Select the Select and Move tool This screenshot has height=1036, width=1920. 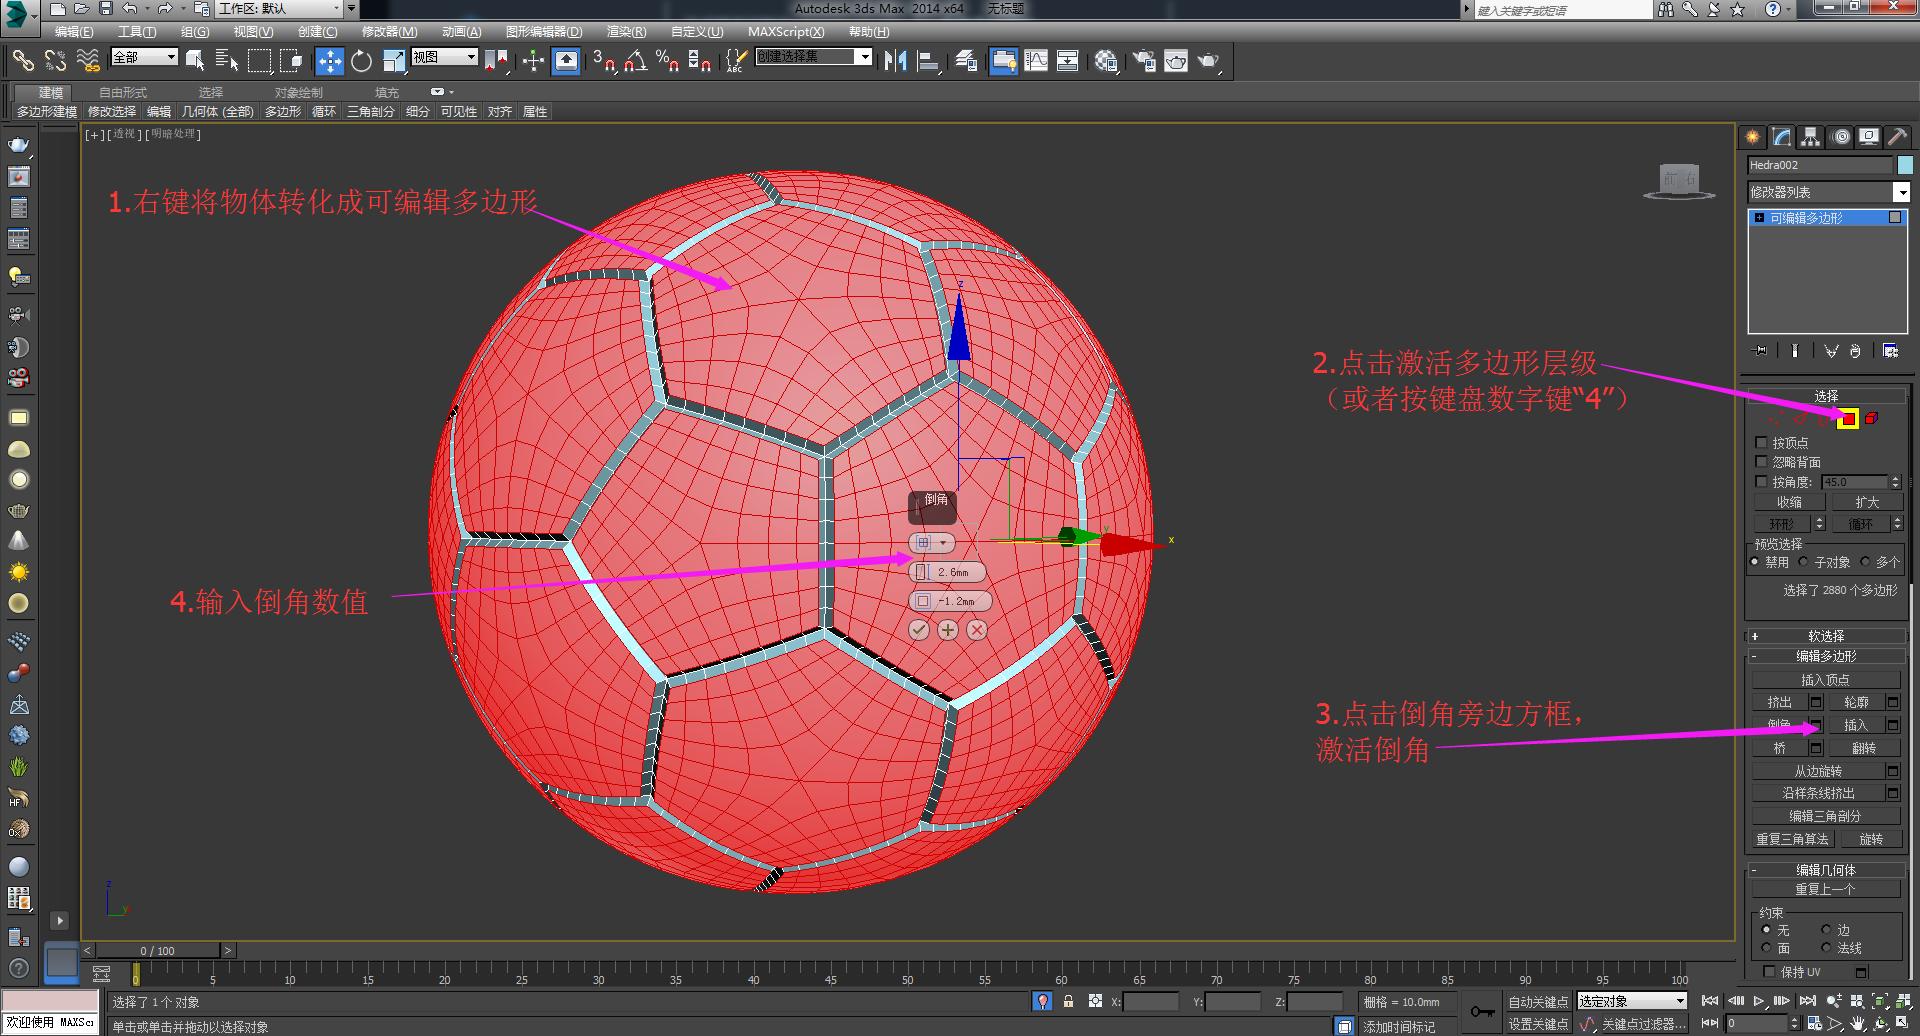coord(328,61)
